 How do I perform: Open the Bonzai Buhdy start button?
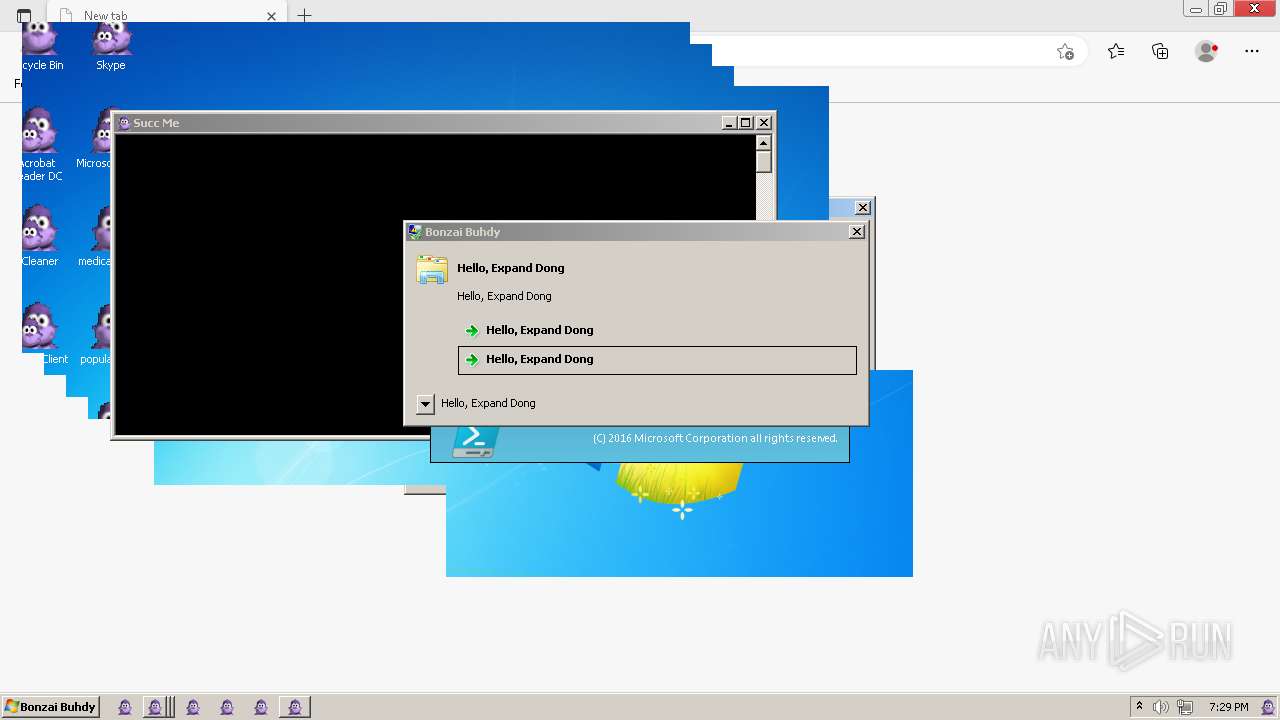[50, 707]
